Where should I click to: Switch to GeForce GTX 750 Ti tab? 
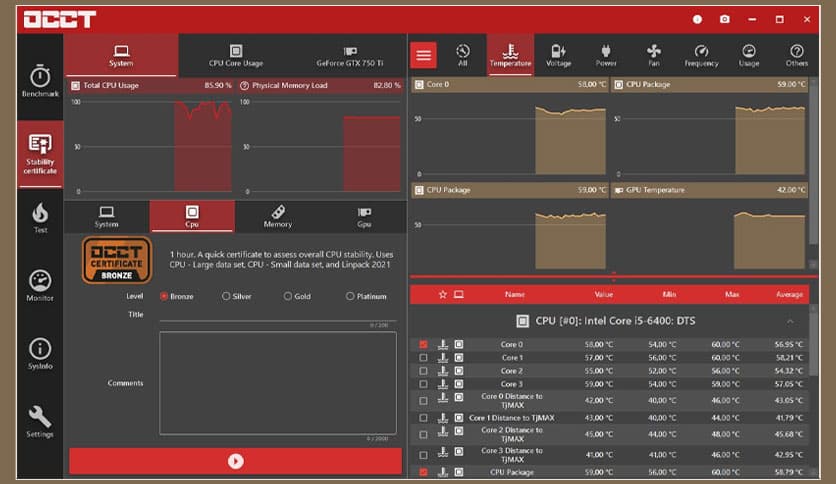(x=350, y=55)
